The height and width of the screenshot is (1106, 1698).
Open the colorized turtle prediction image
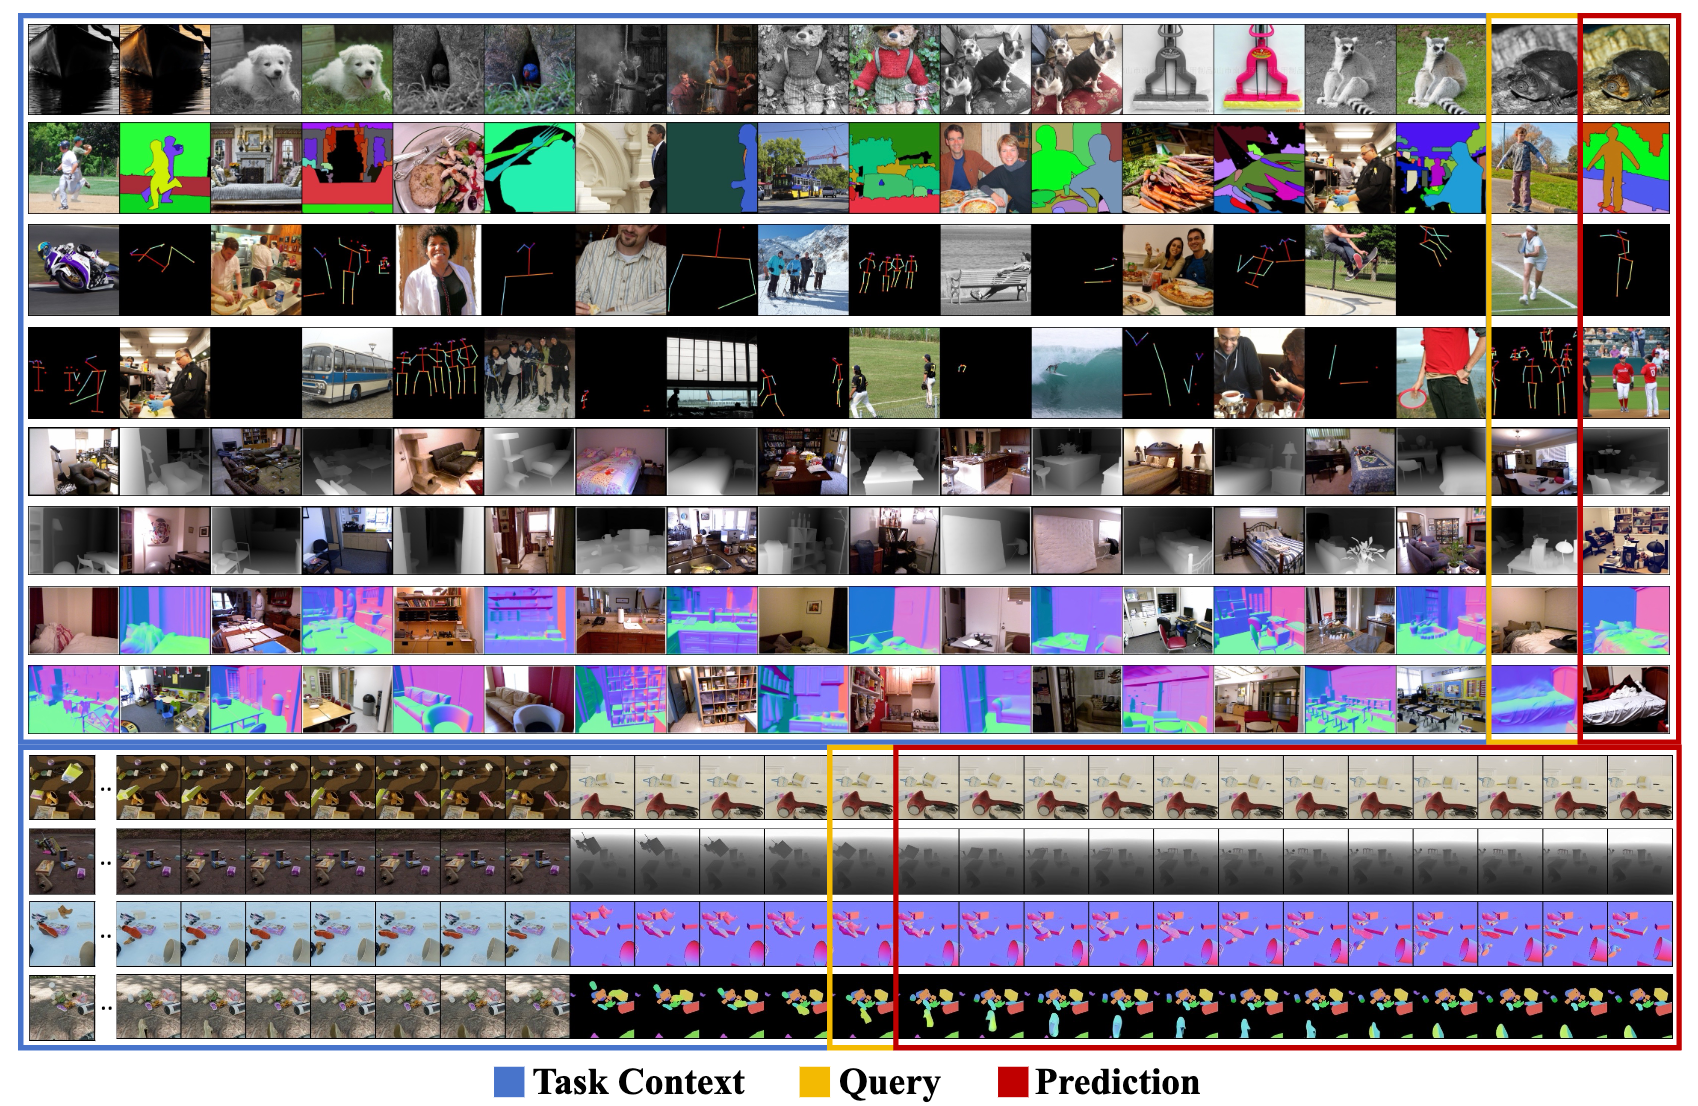(1625, 70)
